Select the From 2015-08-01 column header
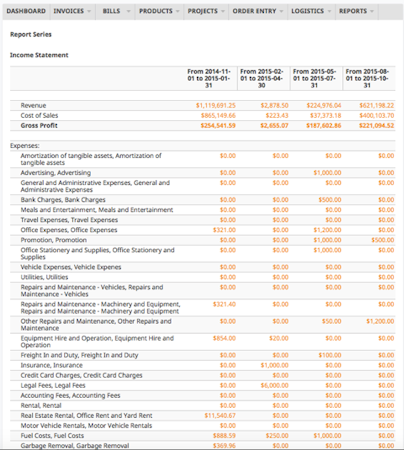 (367, 78)
